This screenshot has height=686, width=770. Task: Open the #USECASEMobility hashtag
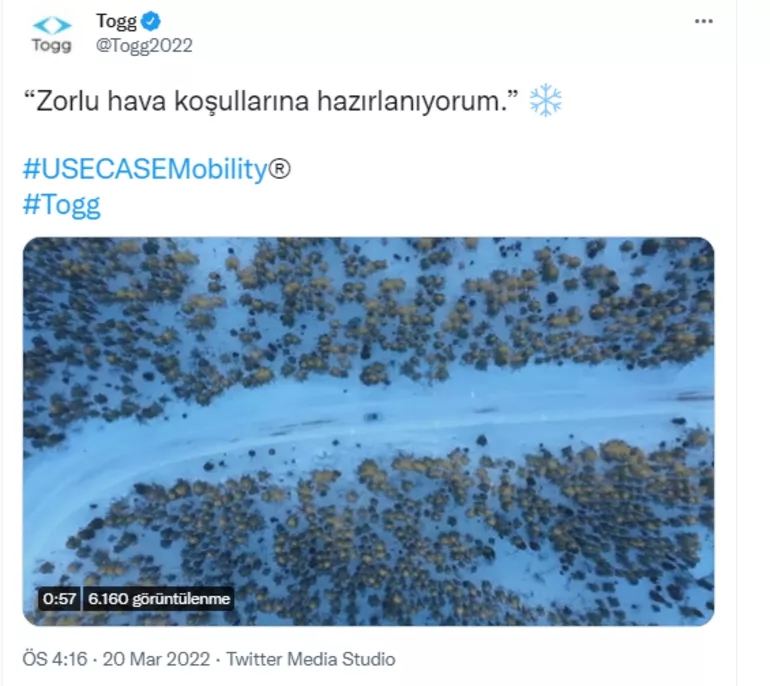pyautogui.click(x=145, y=169)
